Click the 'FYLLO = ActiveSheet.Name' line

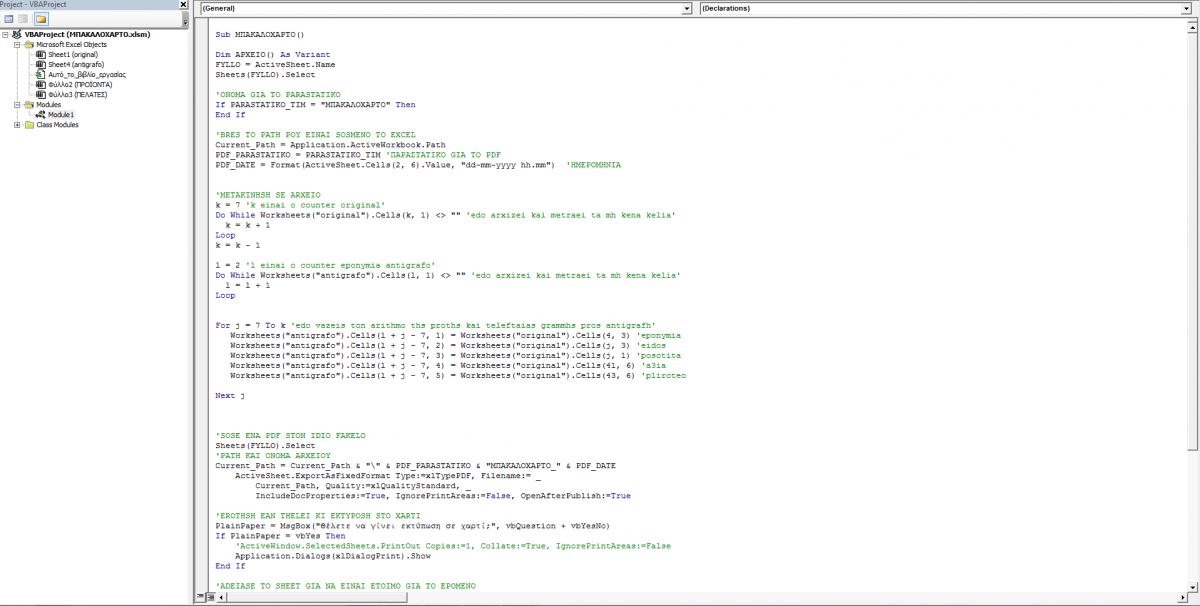(276, 64)
